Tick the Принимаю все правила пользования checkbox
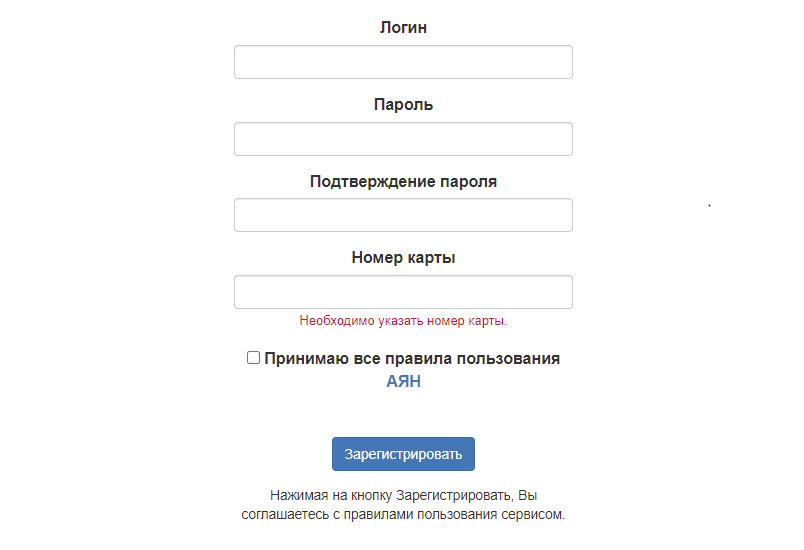 [254, 358]
